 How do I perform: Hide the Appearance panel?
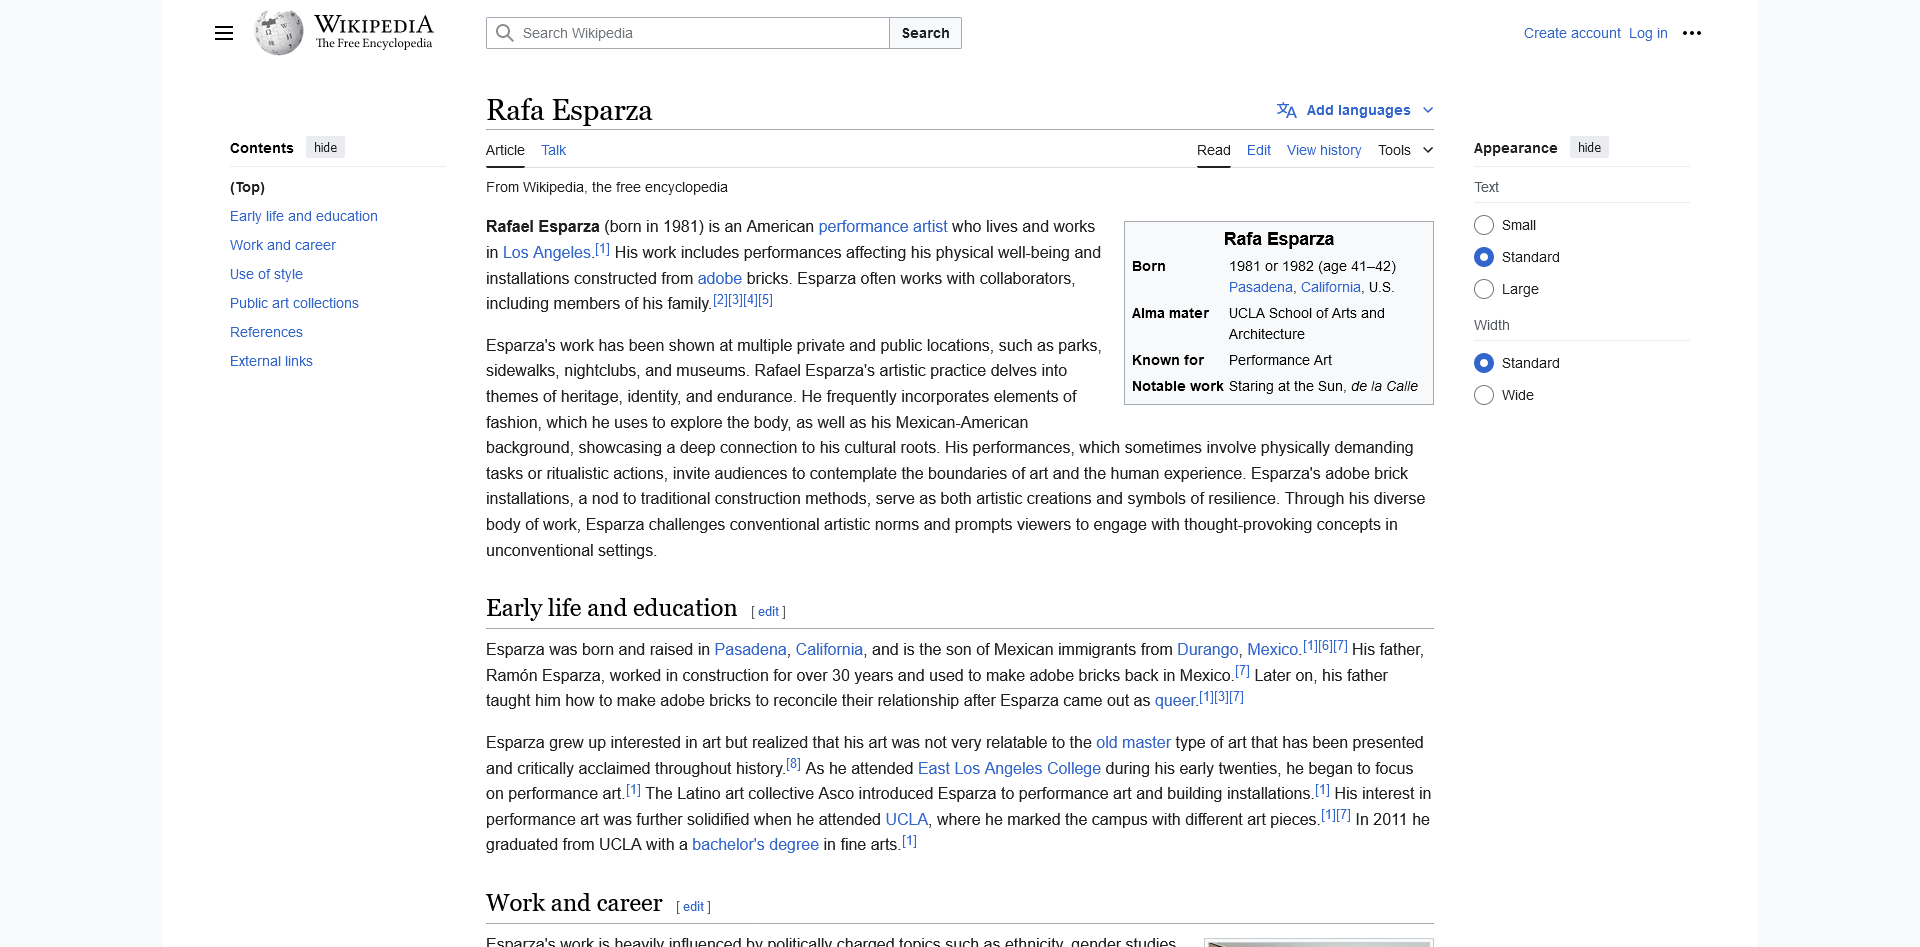(1589, 148)
